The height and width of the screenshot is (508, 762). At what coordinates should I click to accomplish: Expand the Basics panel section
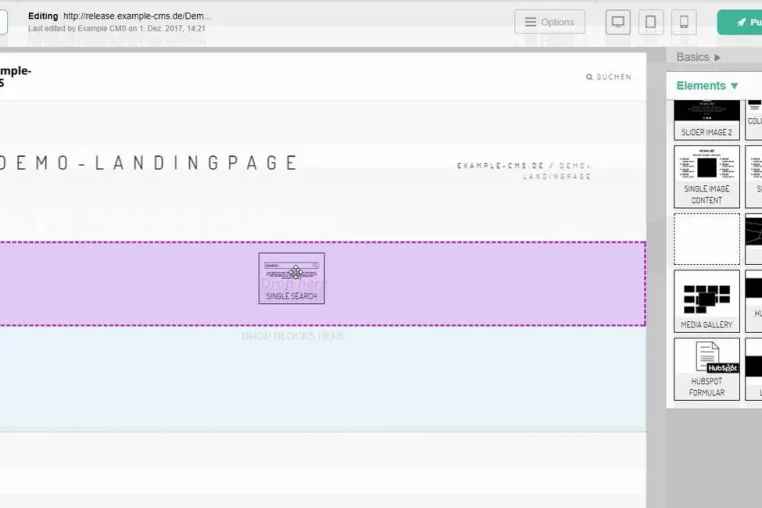699,57
